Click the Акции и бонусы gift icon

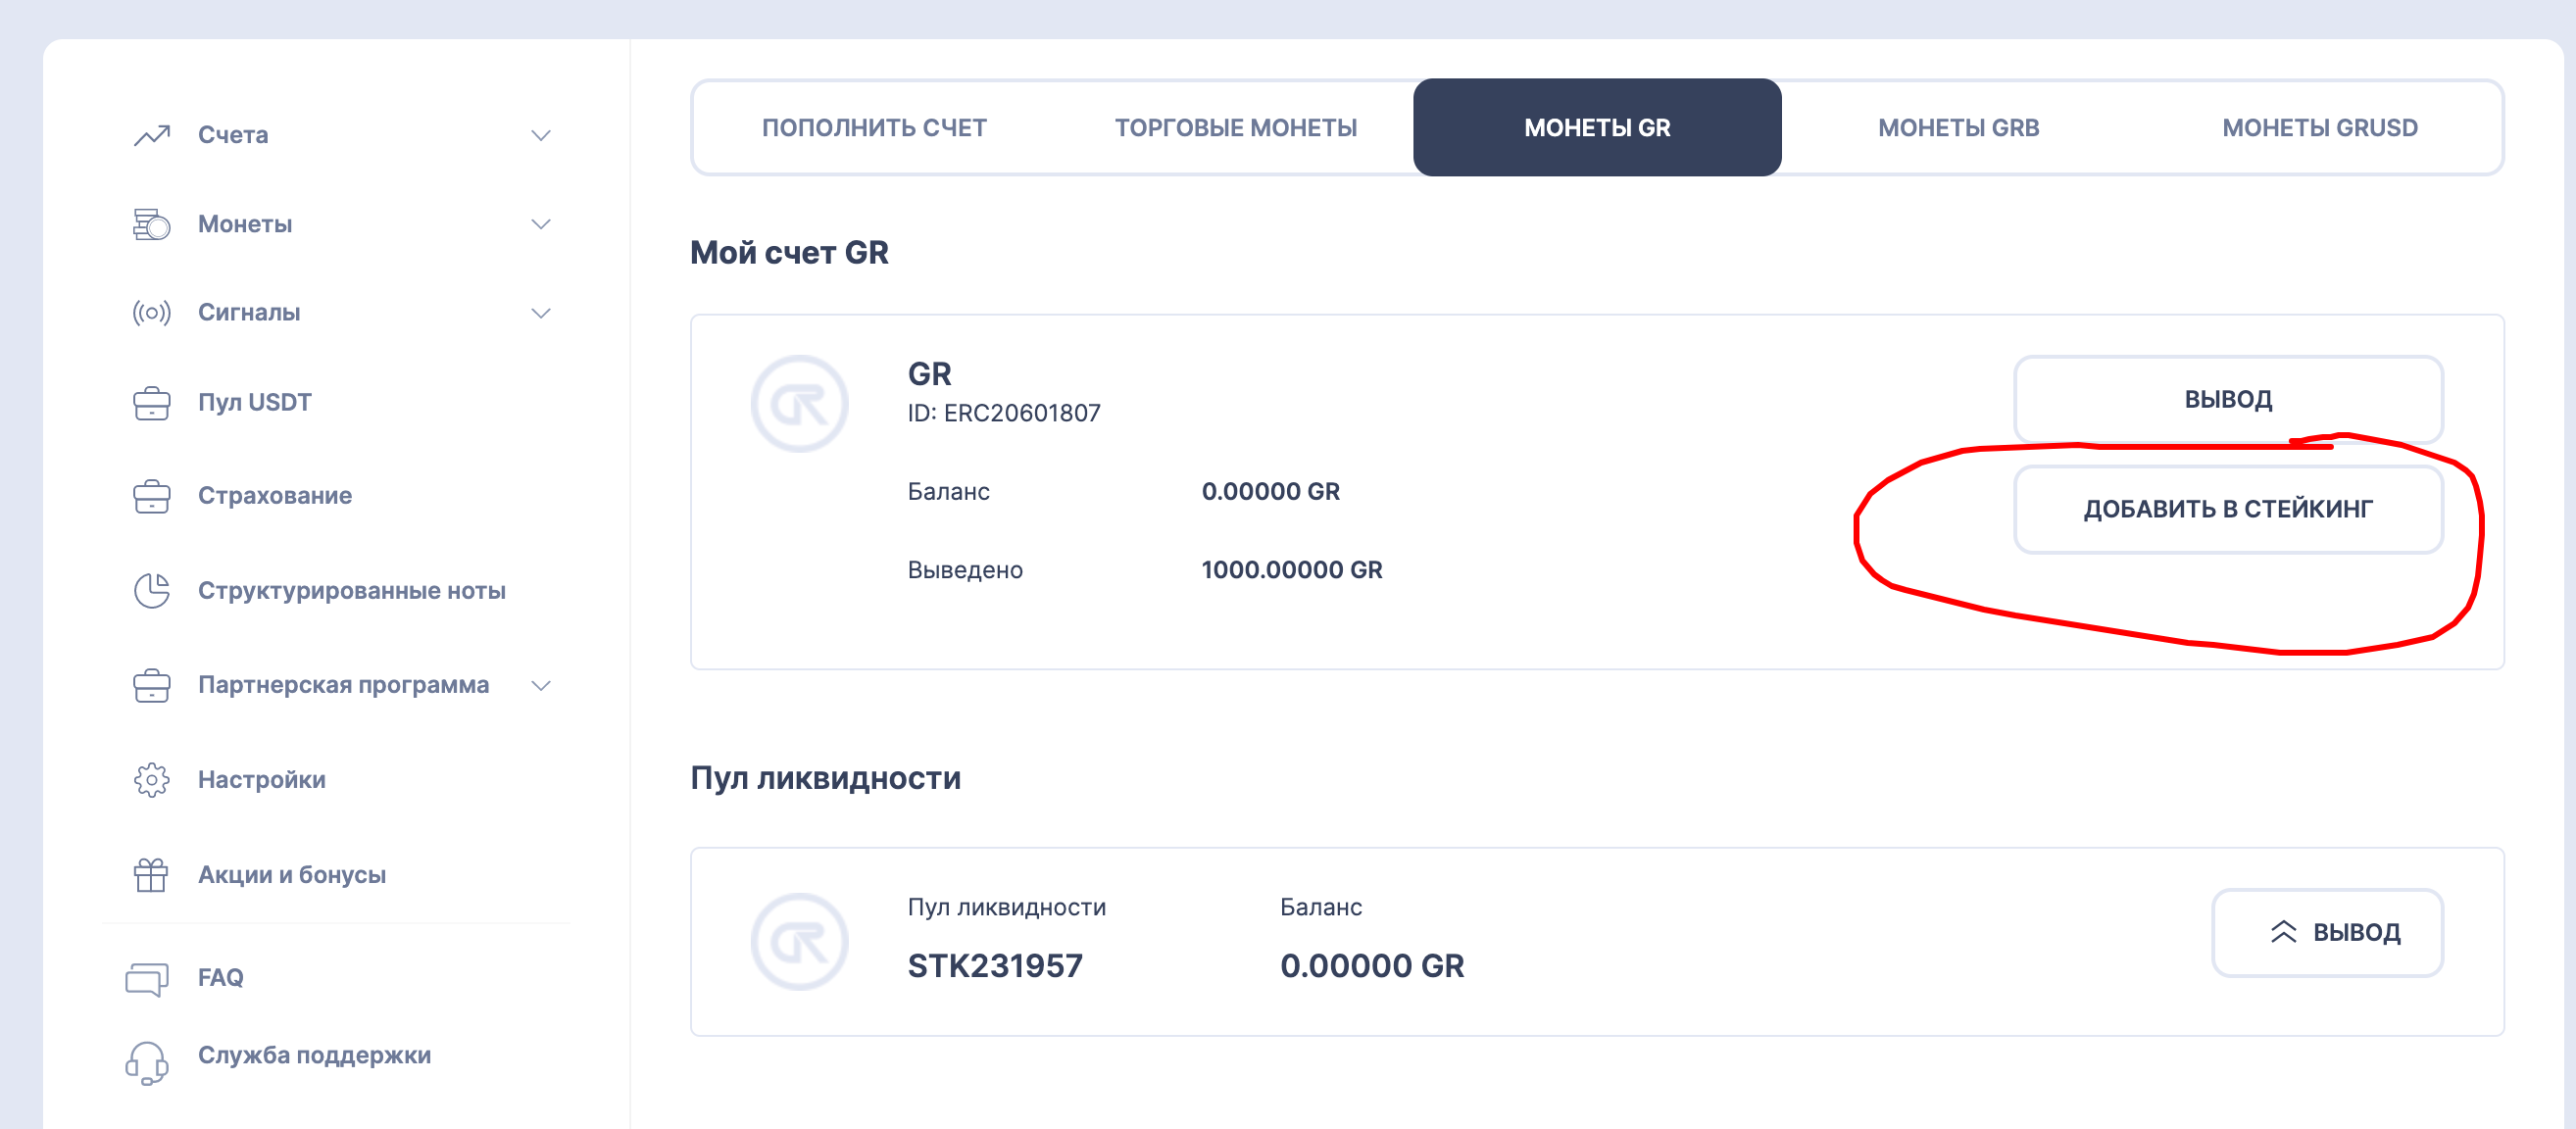pyautogui.click(x=151, y=875)
